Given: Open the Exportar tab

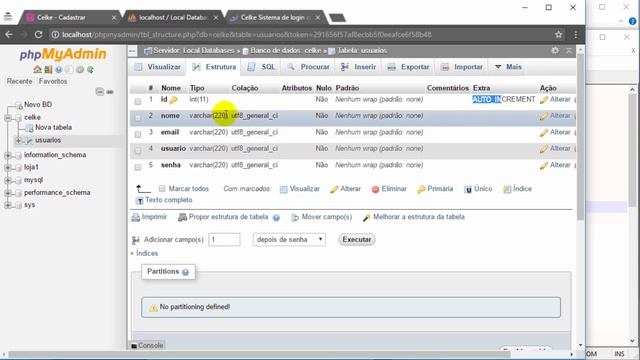Looking at the screenshot, I should coord(409,67).
